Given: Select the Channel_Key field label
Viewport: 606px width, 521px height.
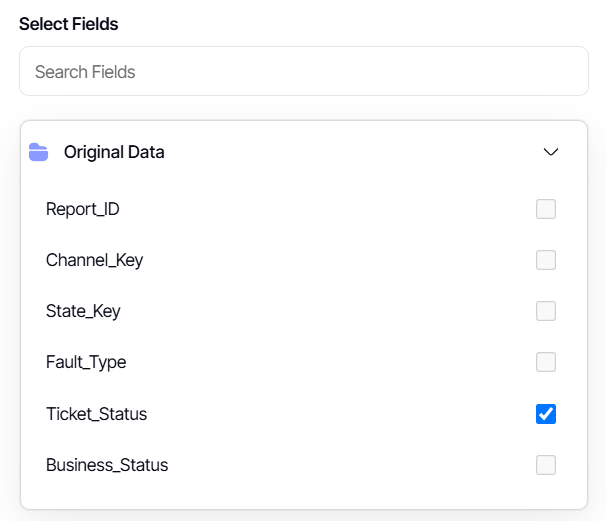Looking at the screenshot, I should click(94, 260).
